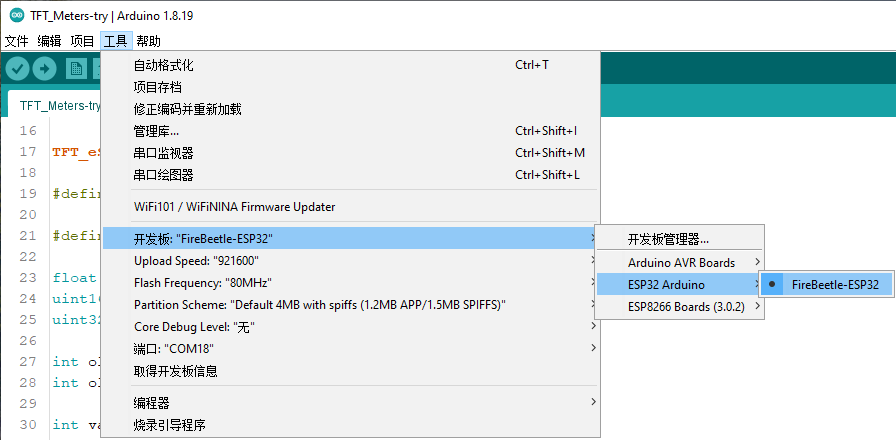Click the New sketch document icon
This screenshot has height=440, width=896.
75,69
